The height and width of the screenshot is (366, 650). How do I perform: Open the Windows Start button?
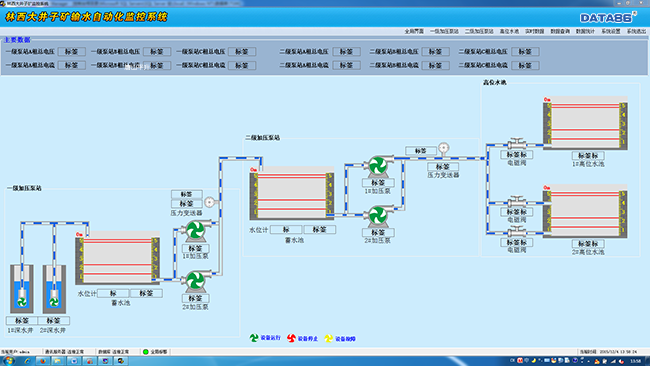(8, 361)
